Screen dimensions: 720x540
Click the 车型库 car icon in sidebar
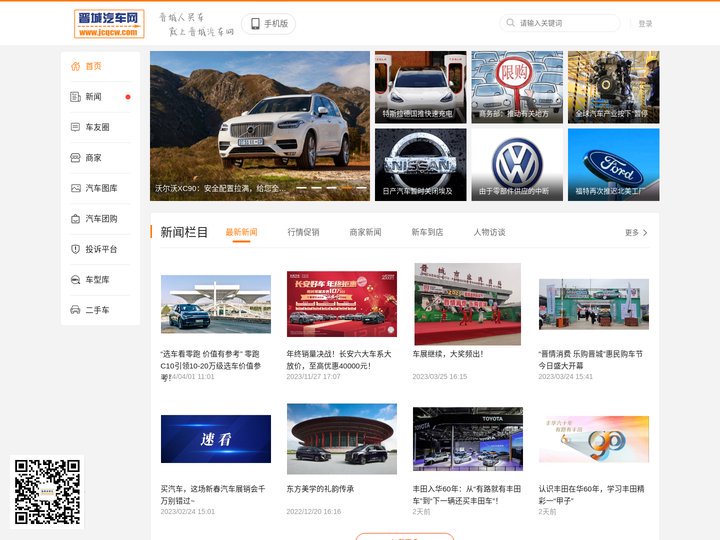(75, 280)
